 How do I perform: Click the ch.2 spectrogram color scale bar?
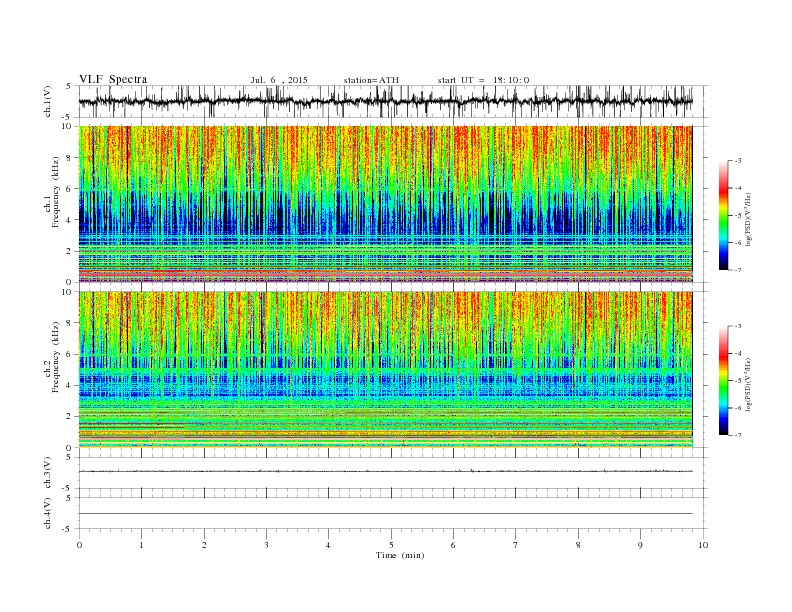(723, 381)
